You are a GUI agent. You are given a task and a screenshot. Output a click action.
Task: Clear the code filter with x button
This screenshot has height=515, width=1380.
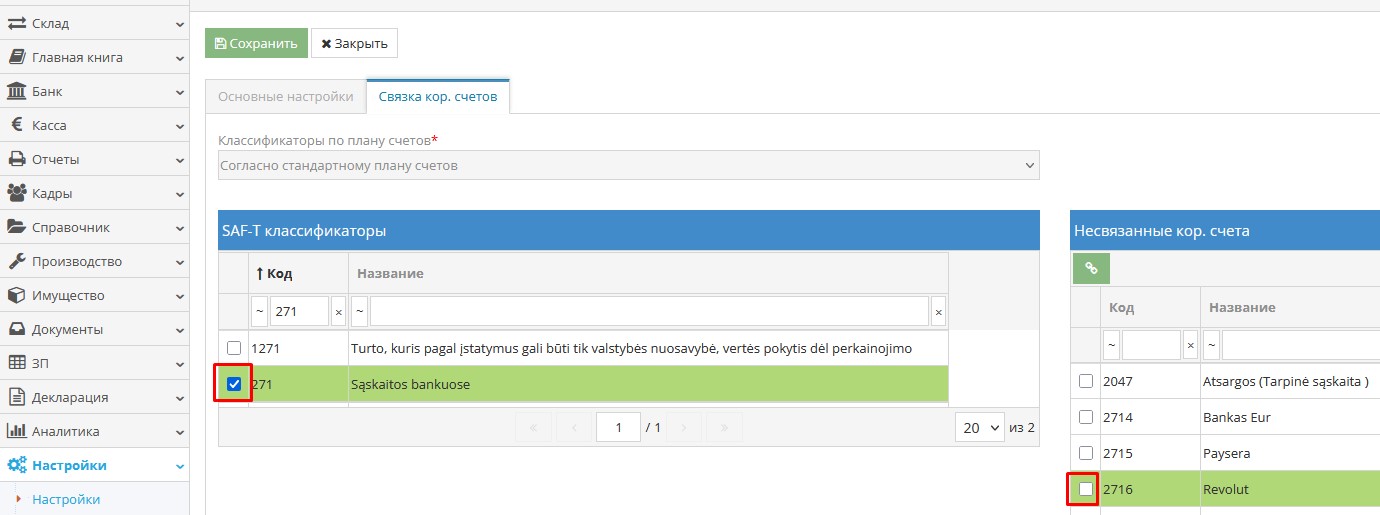click(338, 312)
